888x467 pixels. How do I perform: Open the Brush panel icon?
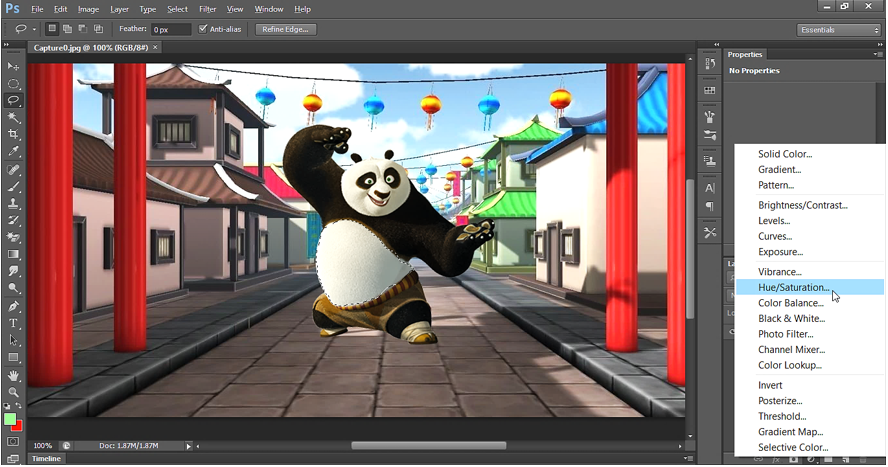(710, 117)
